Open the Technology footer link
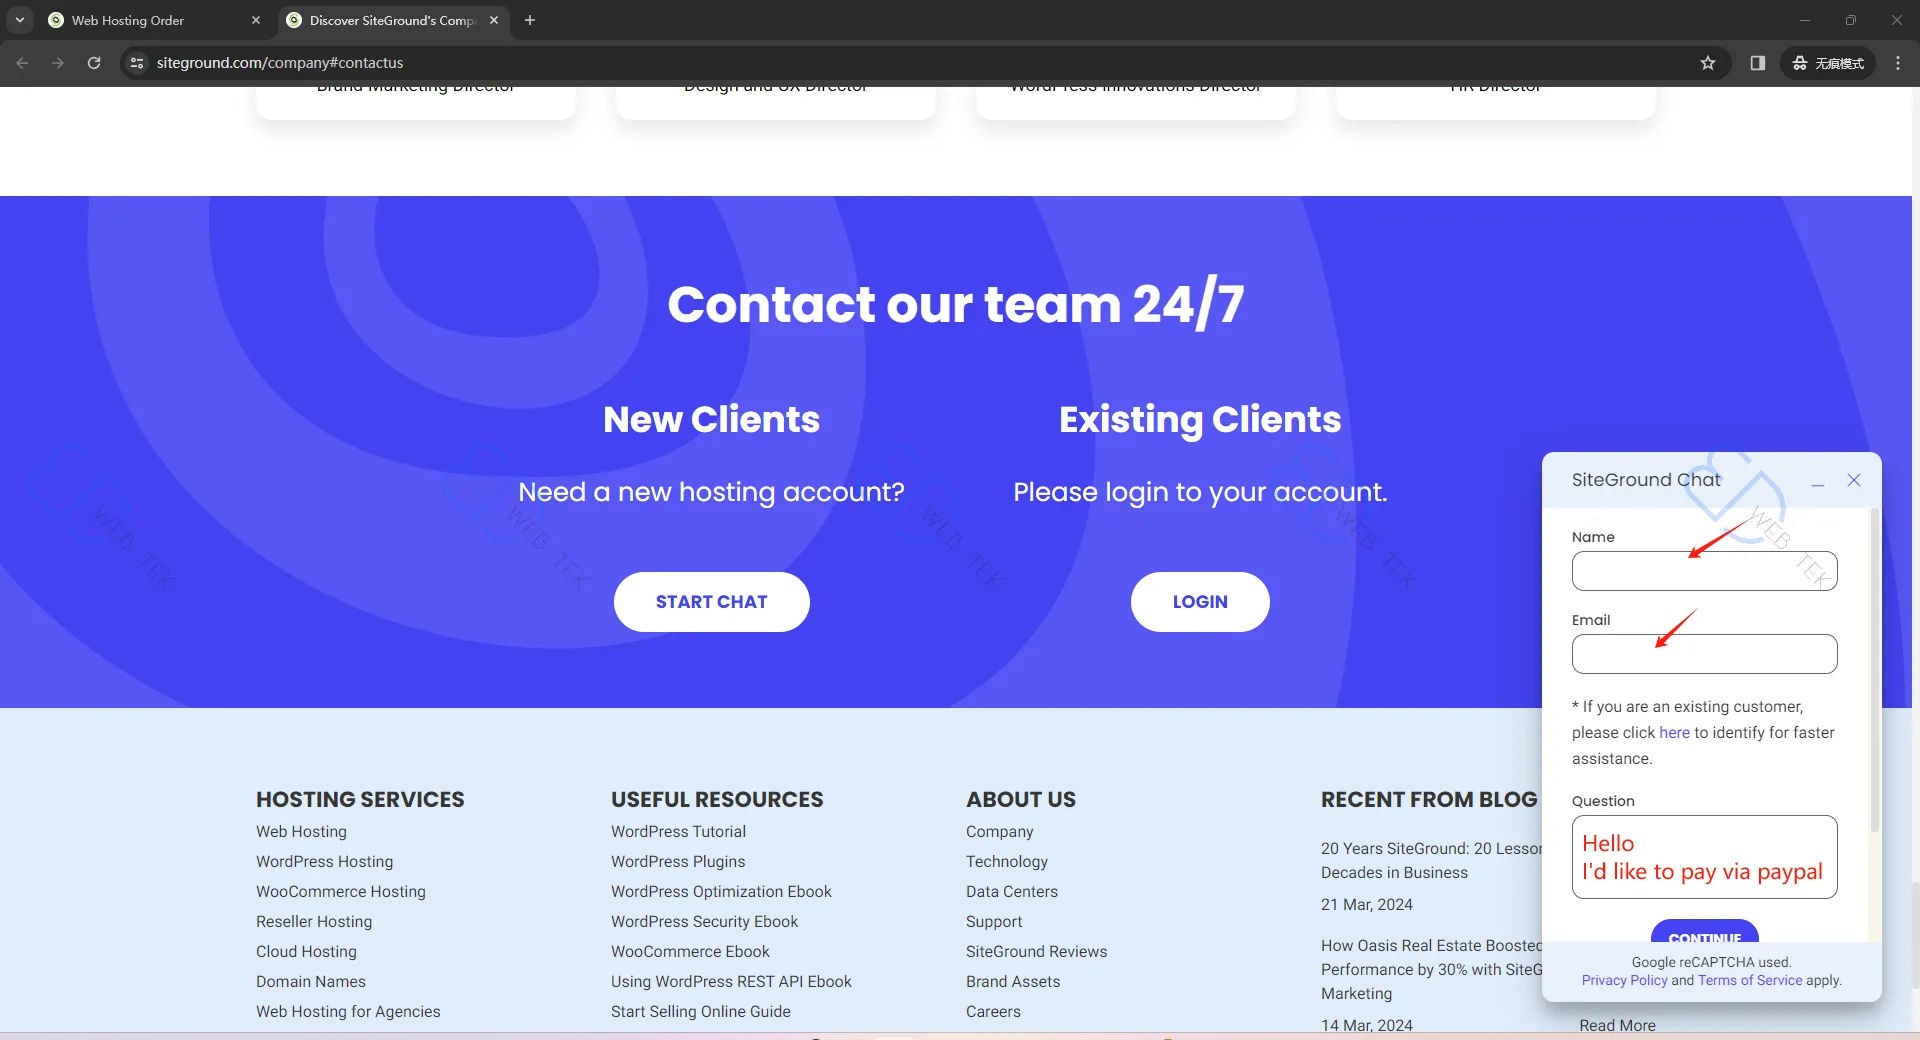 [1006, 861]
